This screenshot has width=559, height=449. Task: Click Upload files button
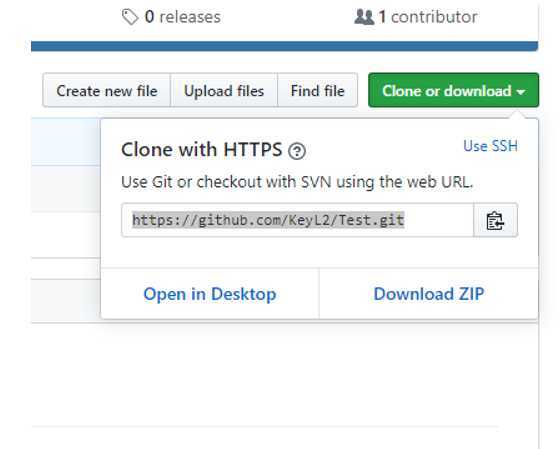224,90
